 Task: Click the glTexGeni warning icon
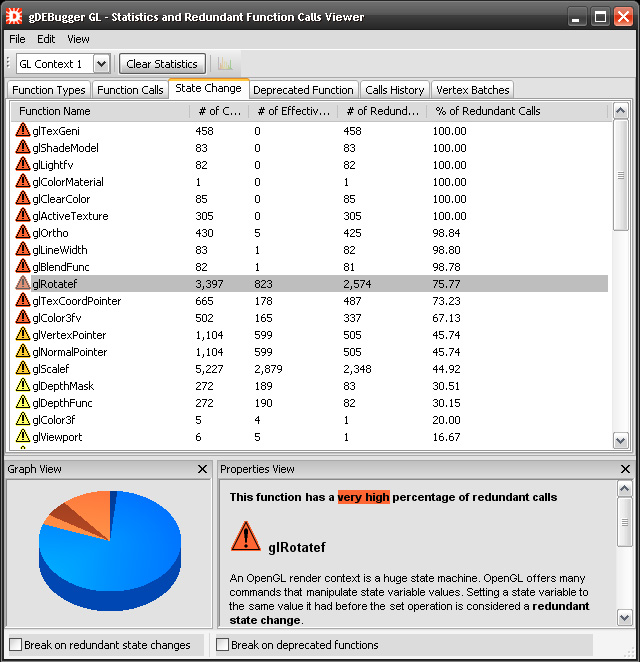[x=23, y=130]
